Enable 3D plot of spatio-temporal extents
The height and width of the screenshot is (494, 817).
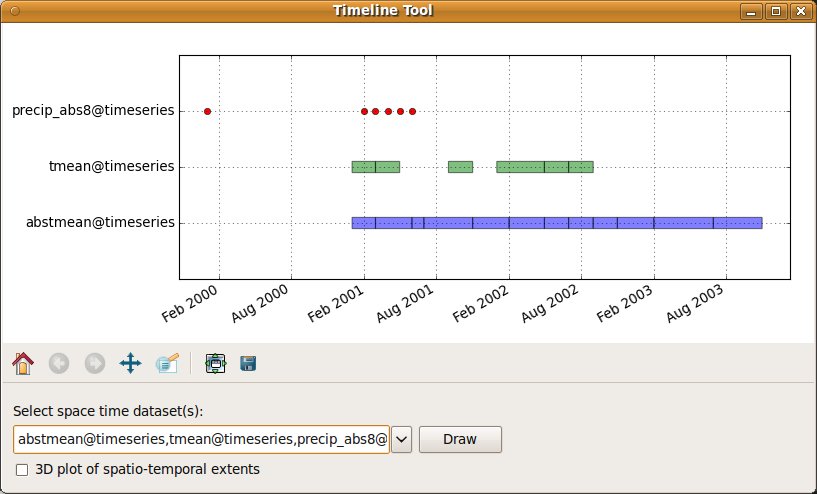point(22,469)
